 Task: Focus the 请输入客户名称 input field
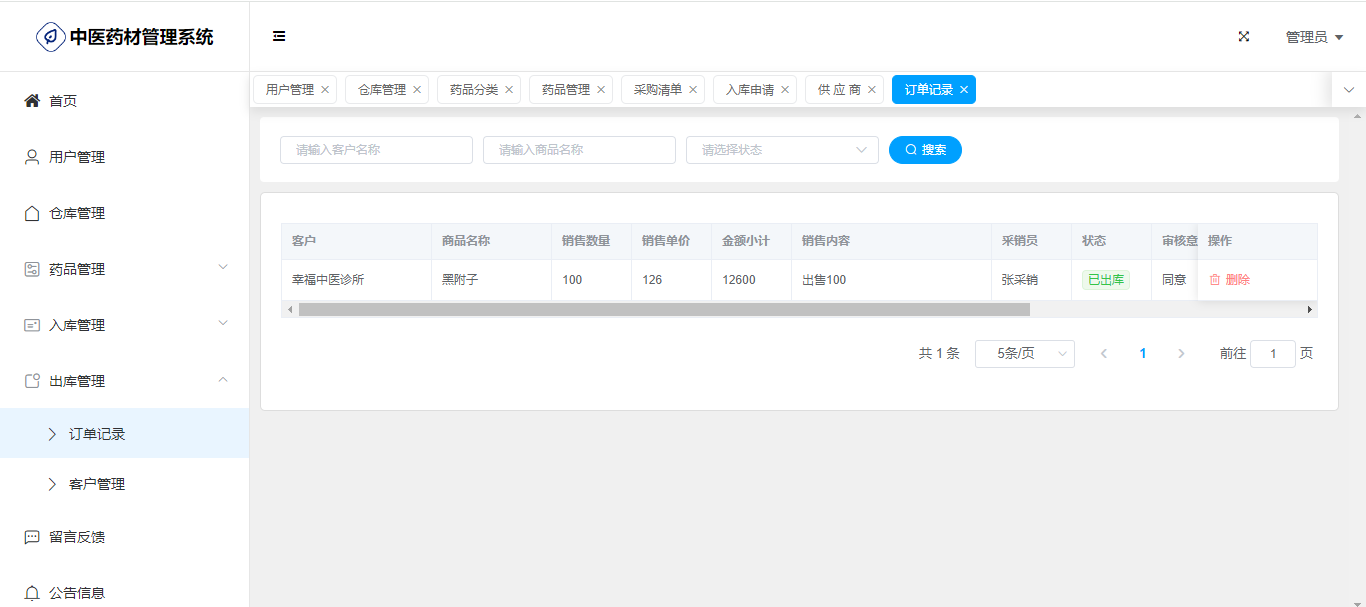pyautogui.click(x=376, y=150)
